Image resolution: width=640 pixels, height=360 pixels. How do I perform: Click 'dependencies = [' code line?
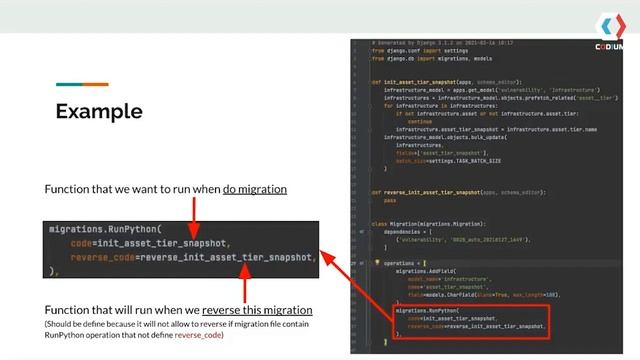pyautogui.click(x=408, y=232)
